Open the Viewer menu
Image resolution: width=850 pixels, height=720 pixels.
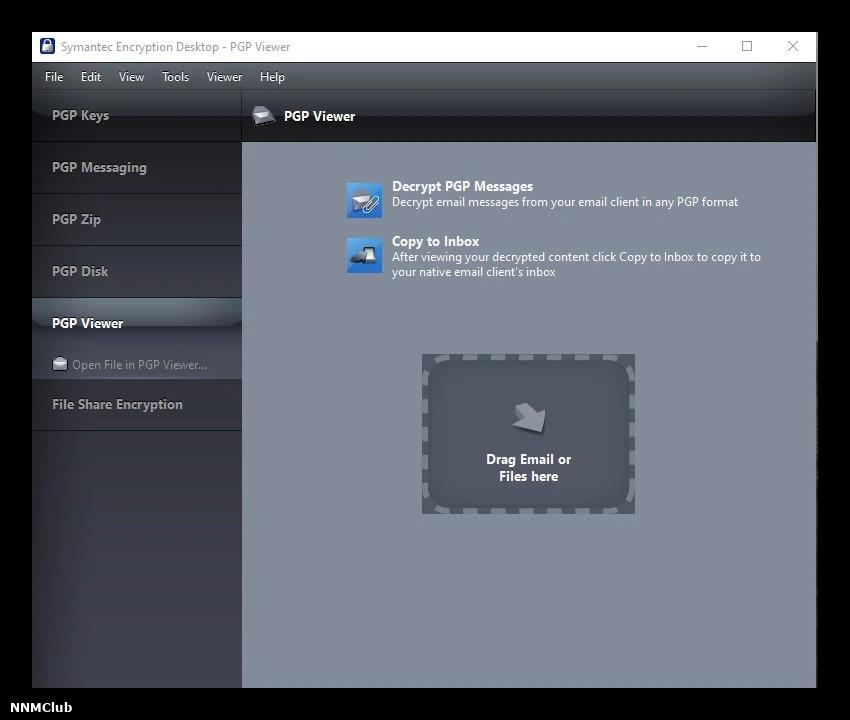point(224,77)
